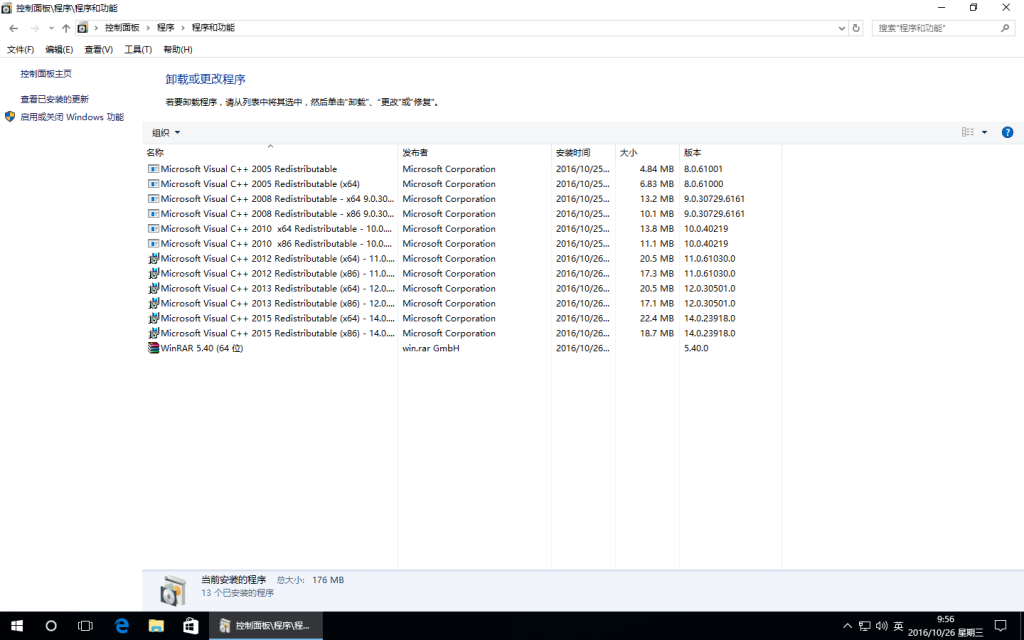Image resolution: width=1024 pixels, height=640 pixels.
Task: Click the network tray icon
Action: (x=864, y=626)
